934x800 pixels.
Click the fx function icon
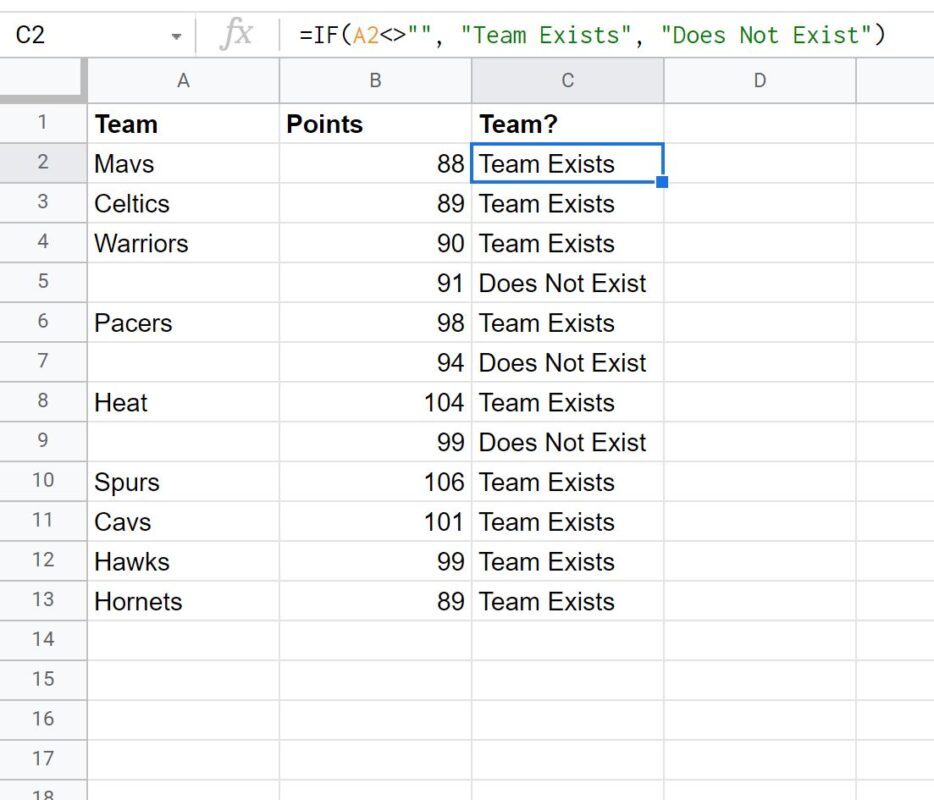pyautogui.click(x=236, y=34)
